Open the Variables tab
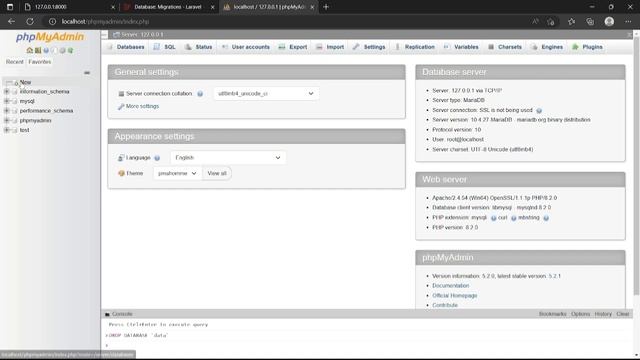Viewport: 640px width, 360px height. click(x=461, y=47)
